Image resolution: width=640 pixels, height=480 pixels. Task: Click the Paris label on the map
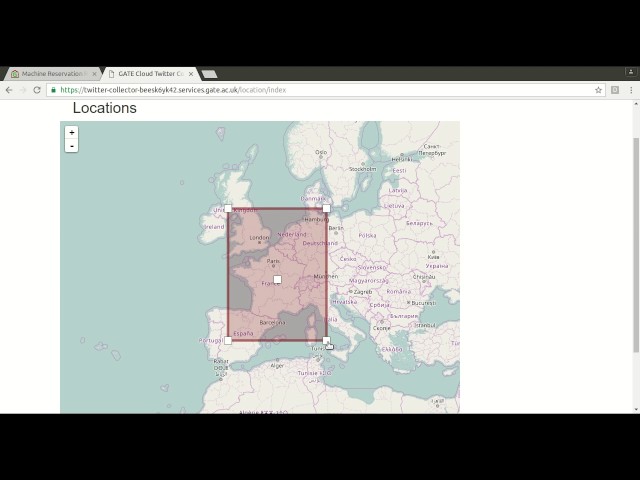273,261
